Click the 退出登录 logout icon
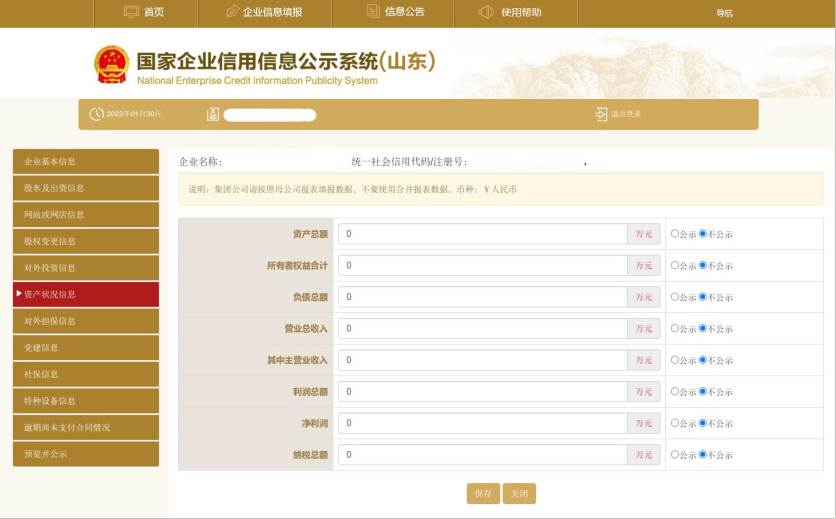The image size is (836, 519). click(x=601, y=114)
